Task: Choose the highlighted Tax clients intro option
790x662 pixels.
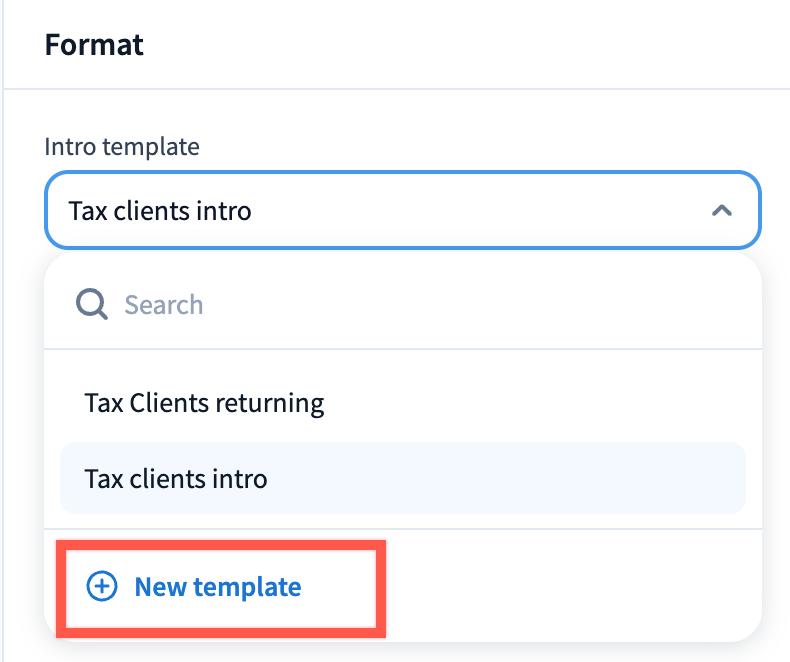Action: tap(176, 478)
